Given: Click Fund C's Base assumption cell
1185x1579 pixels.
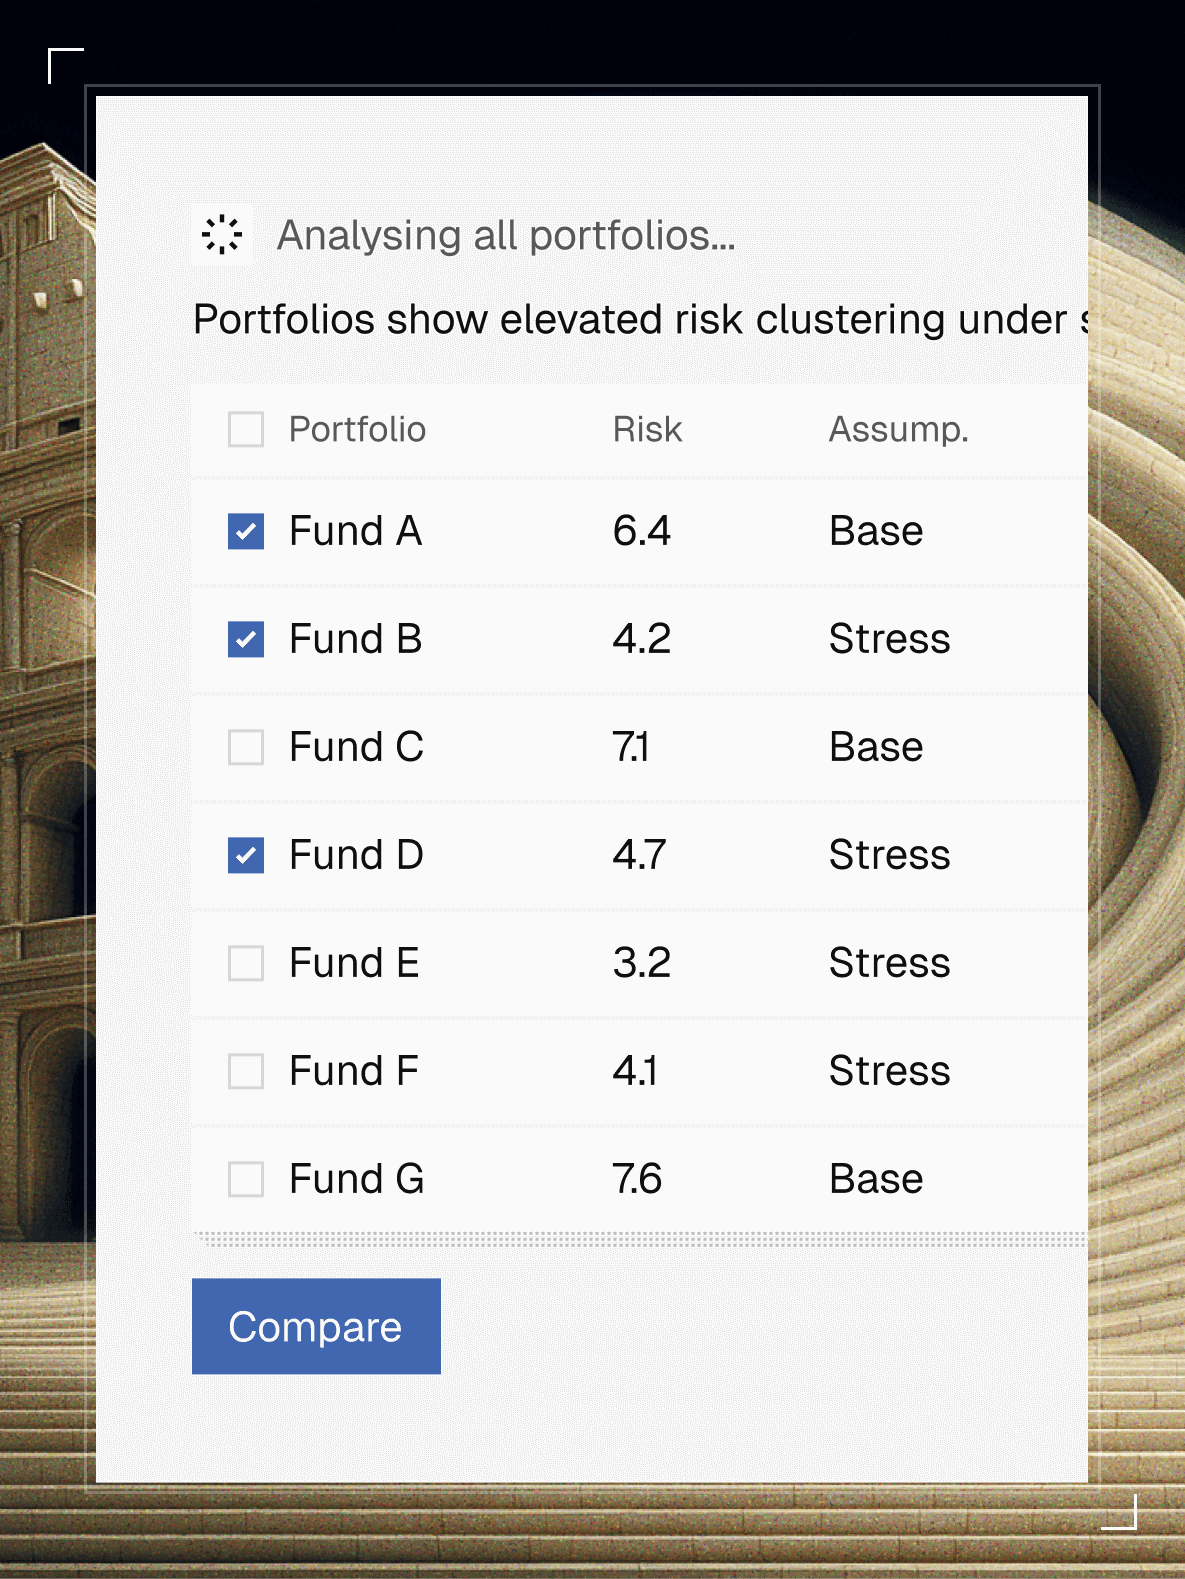Looking at the screenshot, I should (876, 747).
